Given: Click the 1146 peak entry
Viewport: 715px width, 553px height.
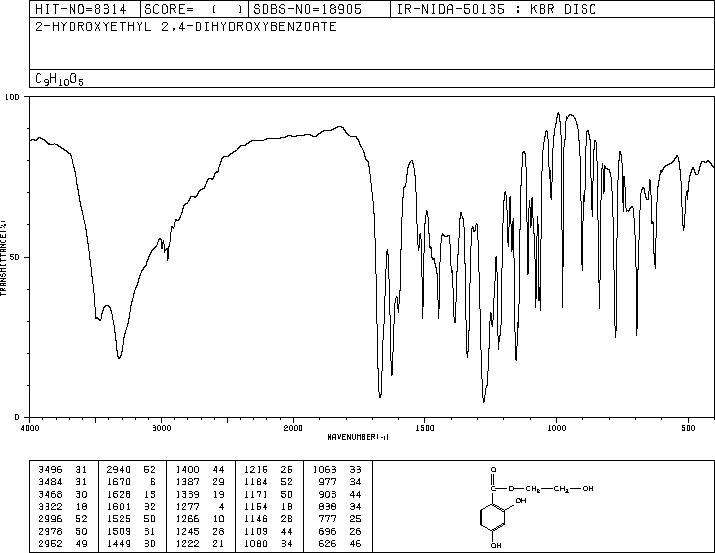Looking at the screenshot, I should click(x=269, y=519).
